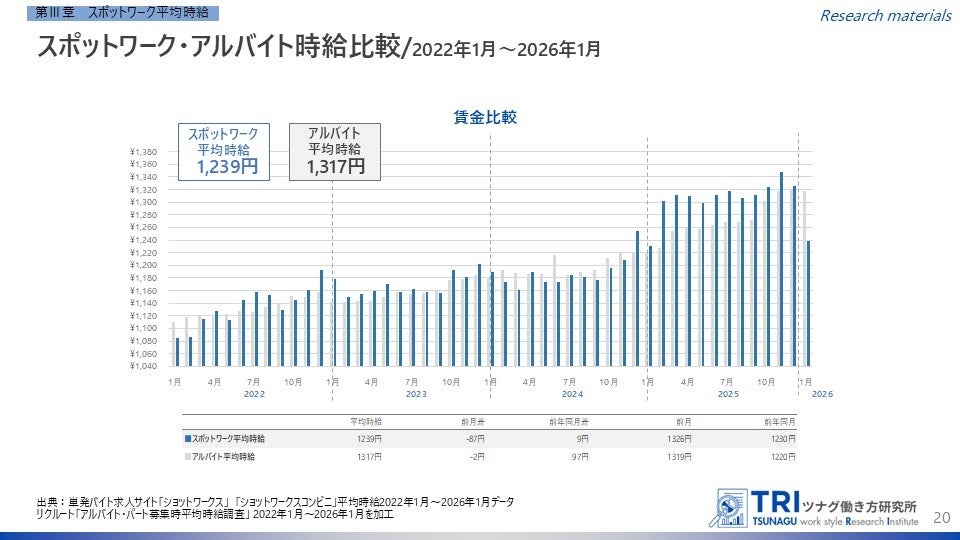Click the -2円 table cell

click(477, 457)
